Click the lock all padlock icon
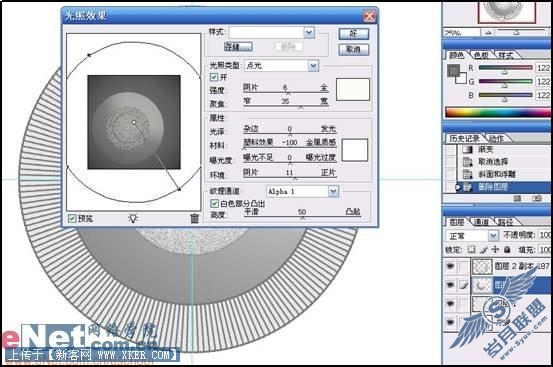Screen dimensions: 553x367 [507, 250]
